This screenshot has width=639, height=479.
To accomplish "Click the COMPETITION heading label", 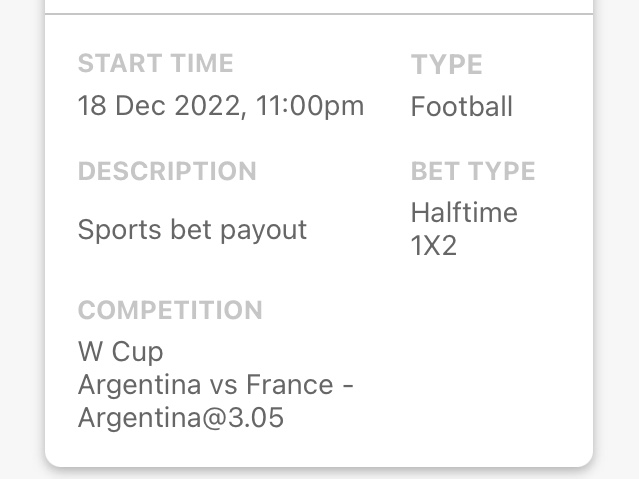I will pyautogui.click(x=170, y=310).
